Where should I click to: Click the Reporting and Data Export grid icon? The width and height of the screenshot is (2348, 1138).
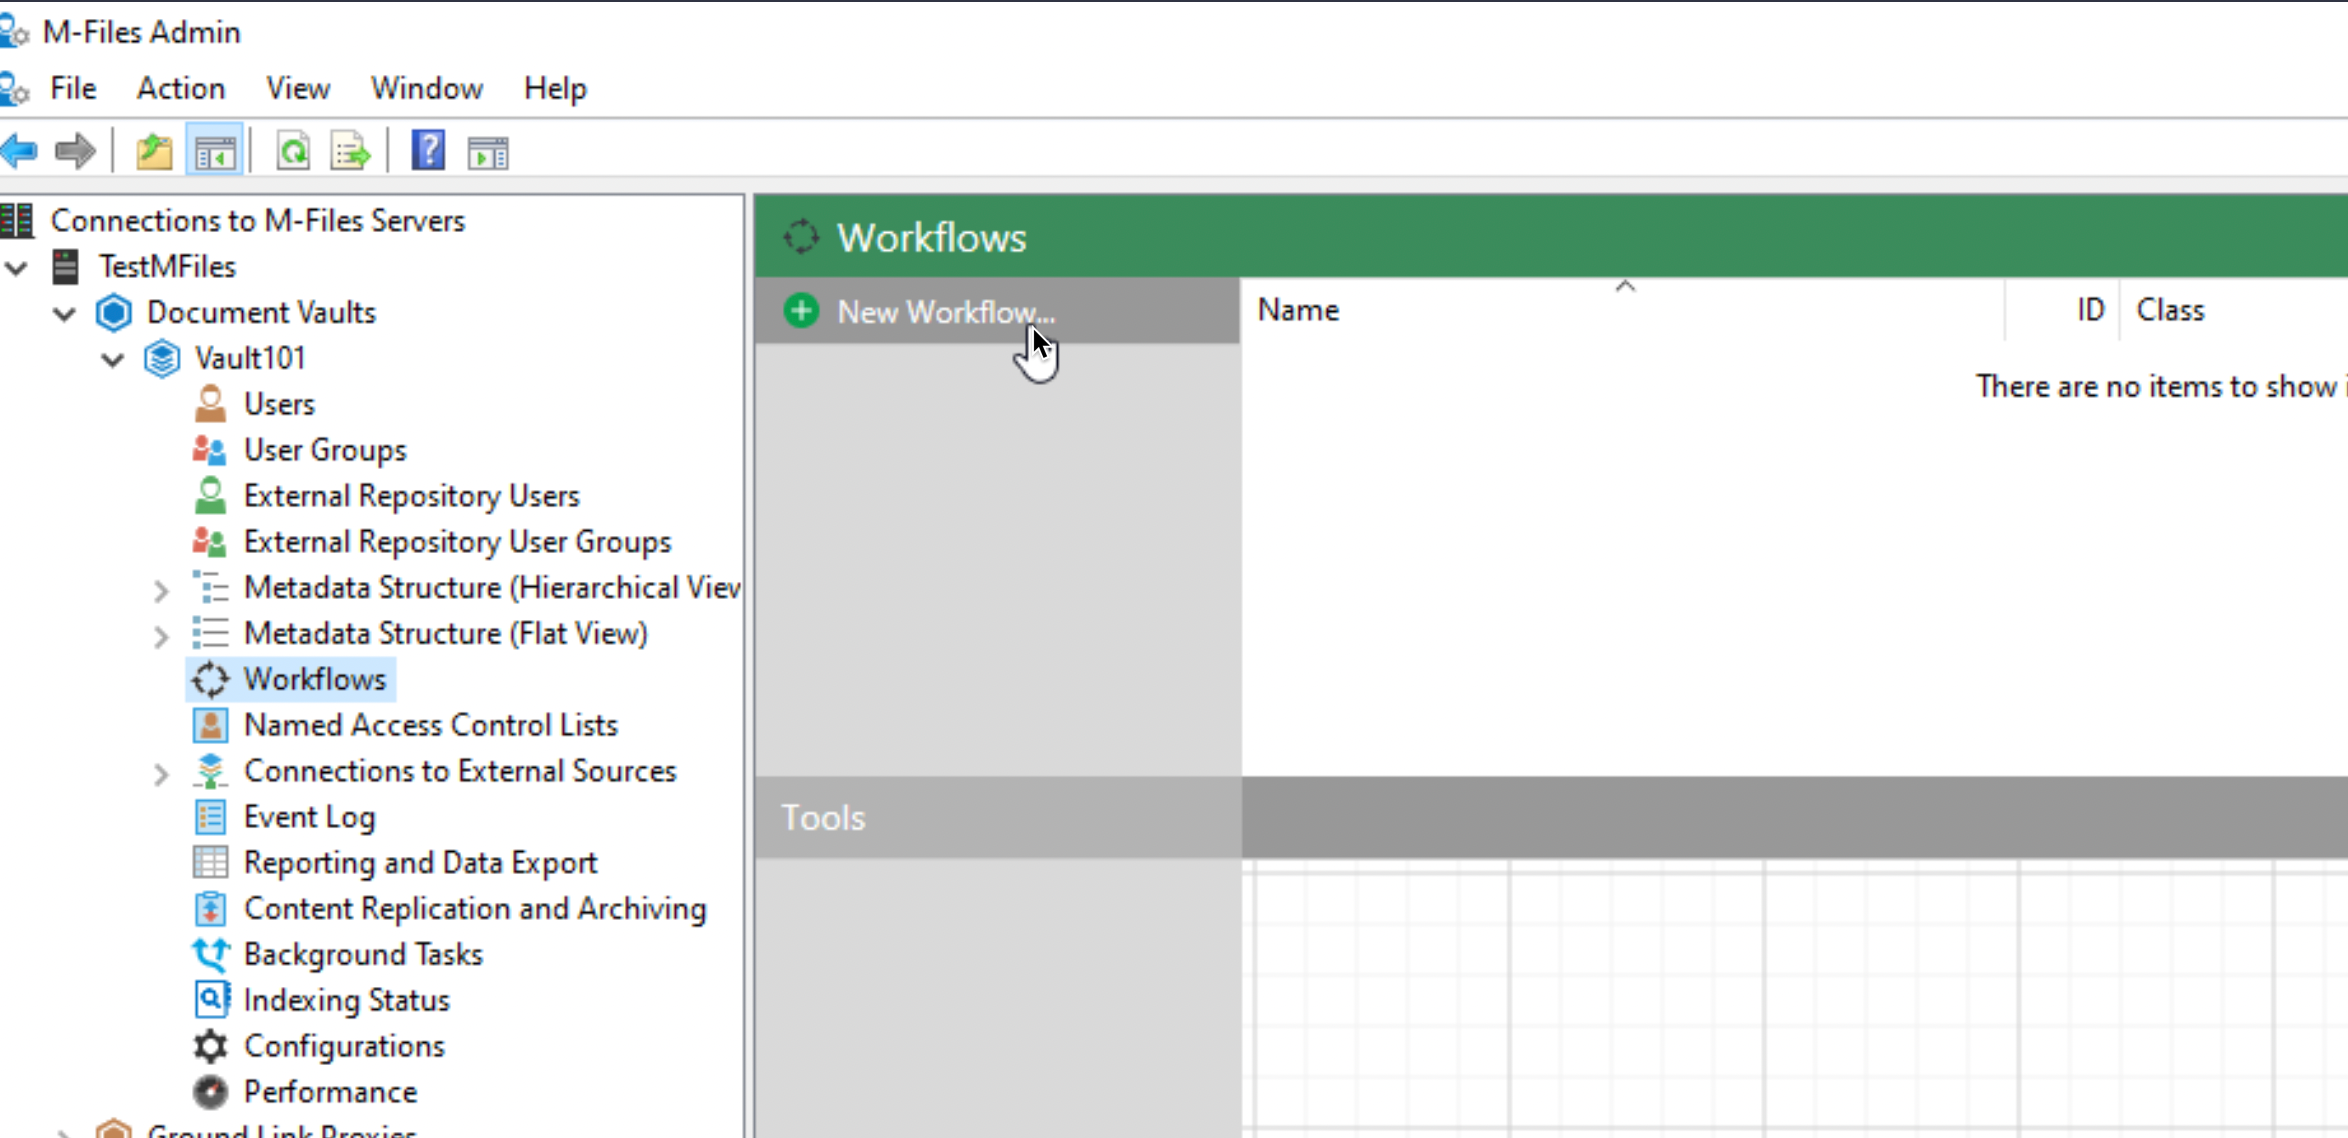click(x=210, y=862)
